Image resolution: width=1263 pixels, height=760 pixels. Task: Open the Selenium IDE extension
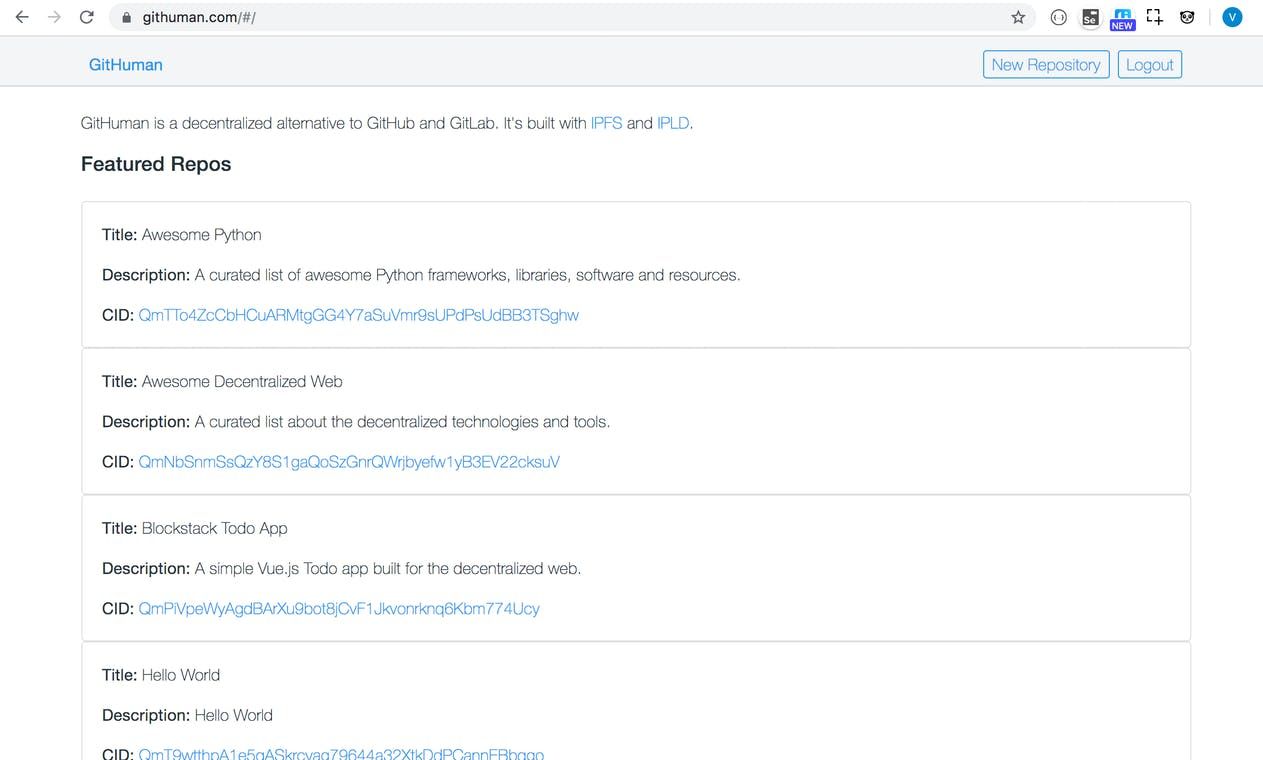coord(1090,17)
